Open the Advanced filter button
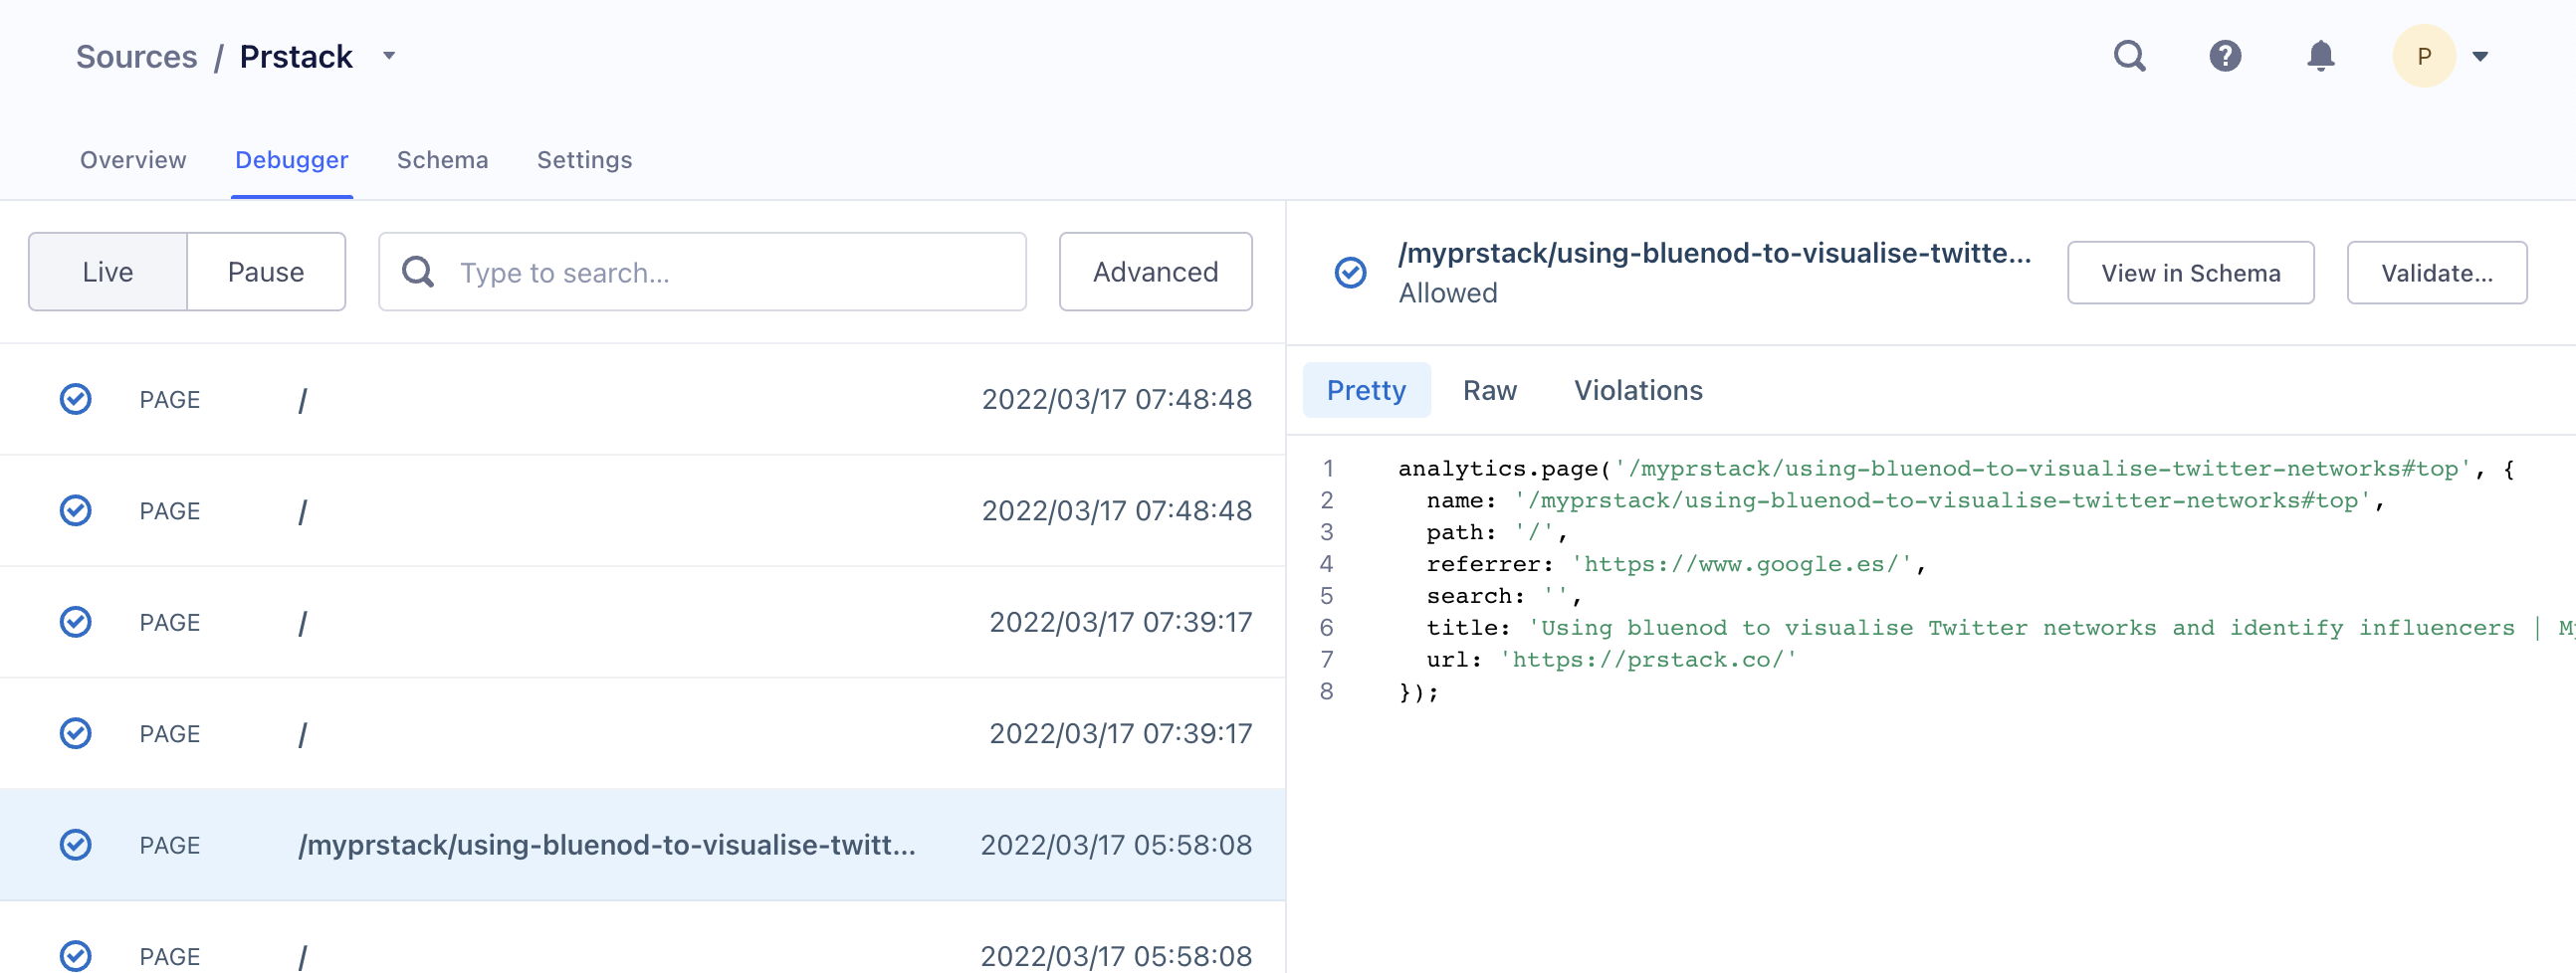This screenshot has width=2576, height=973. pyautogui.click(x=1155, y=272)
